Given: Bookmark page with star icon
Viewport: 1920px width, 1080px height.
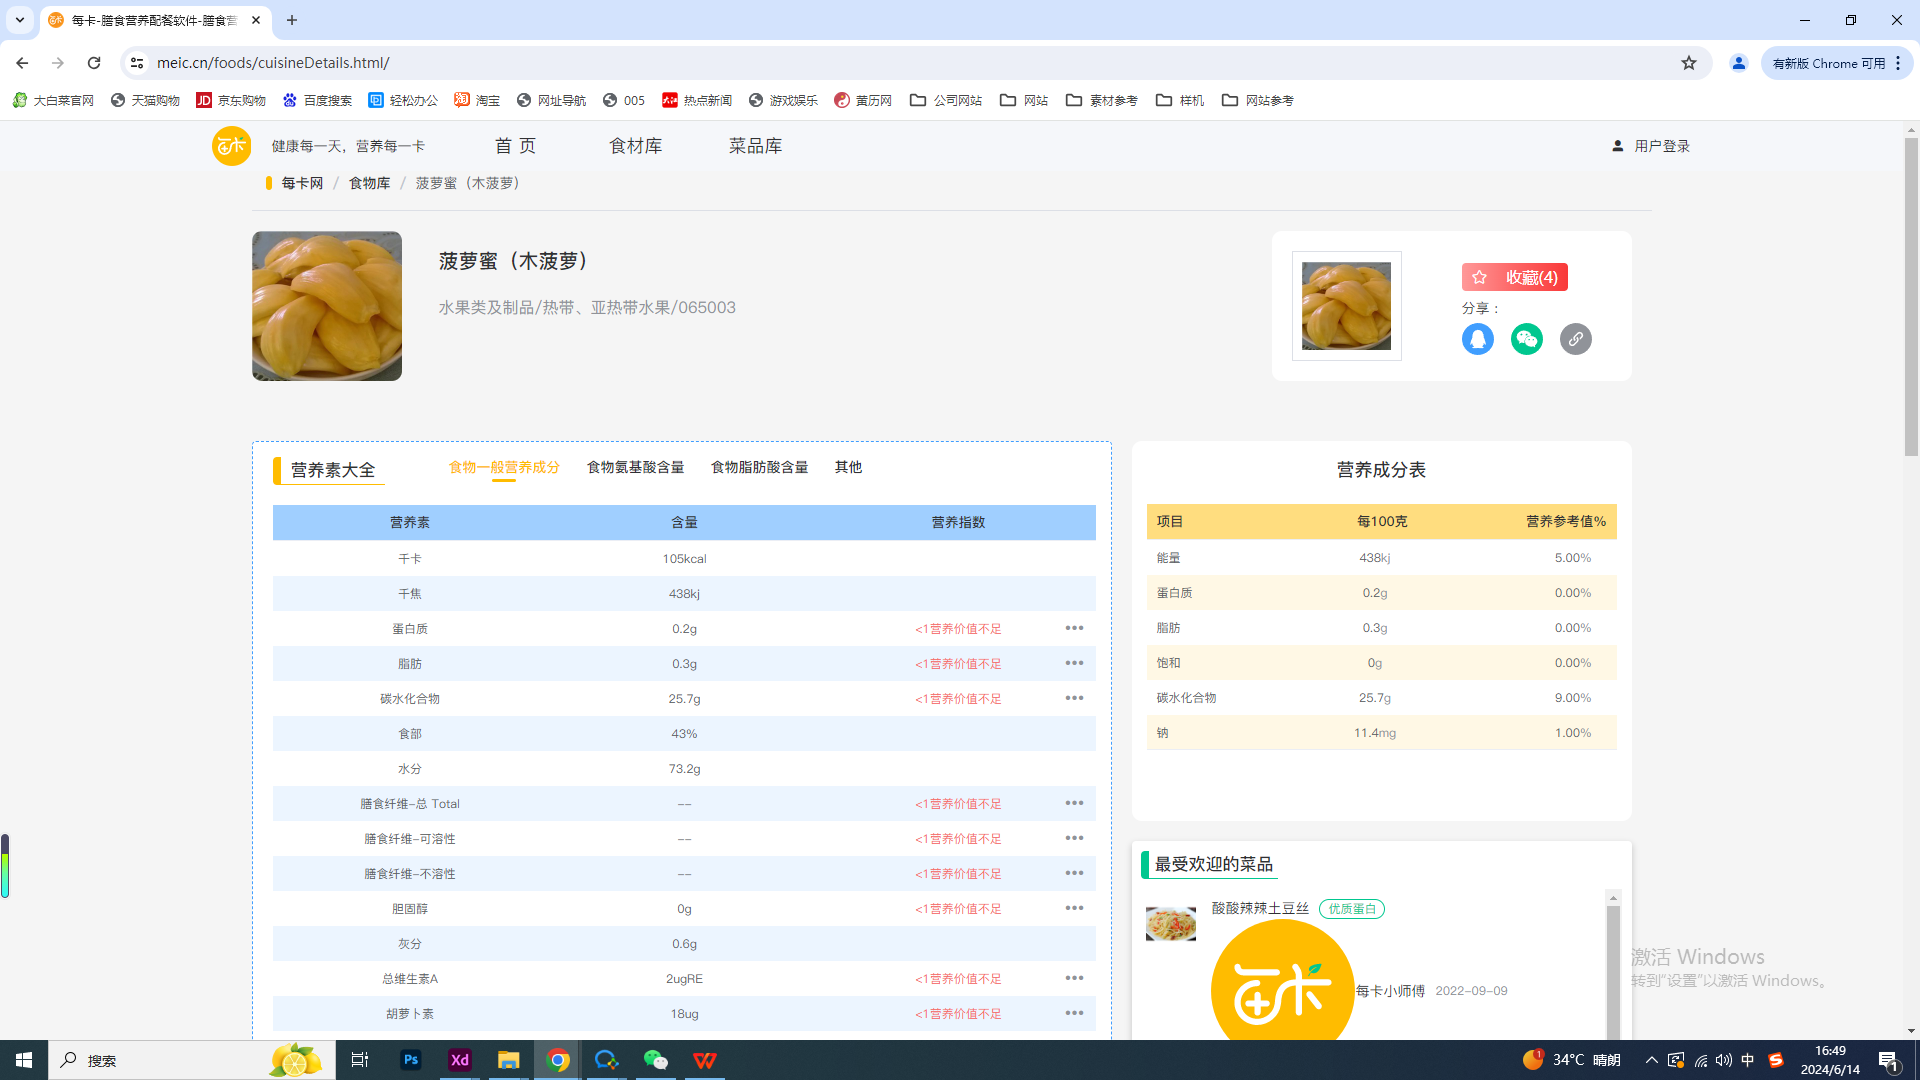Looking at the screenshot, I should tap(1689, 63).
